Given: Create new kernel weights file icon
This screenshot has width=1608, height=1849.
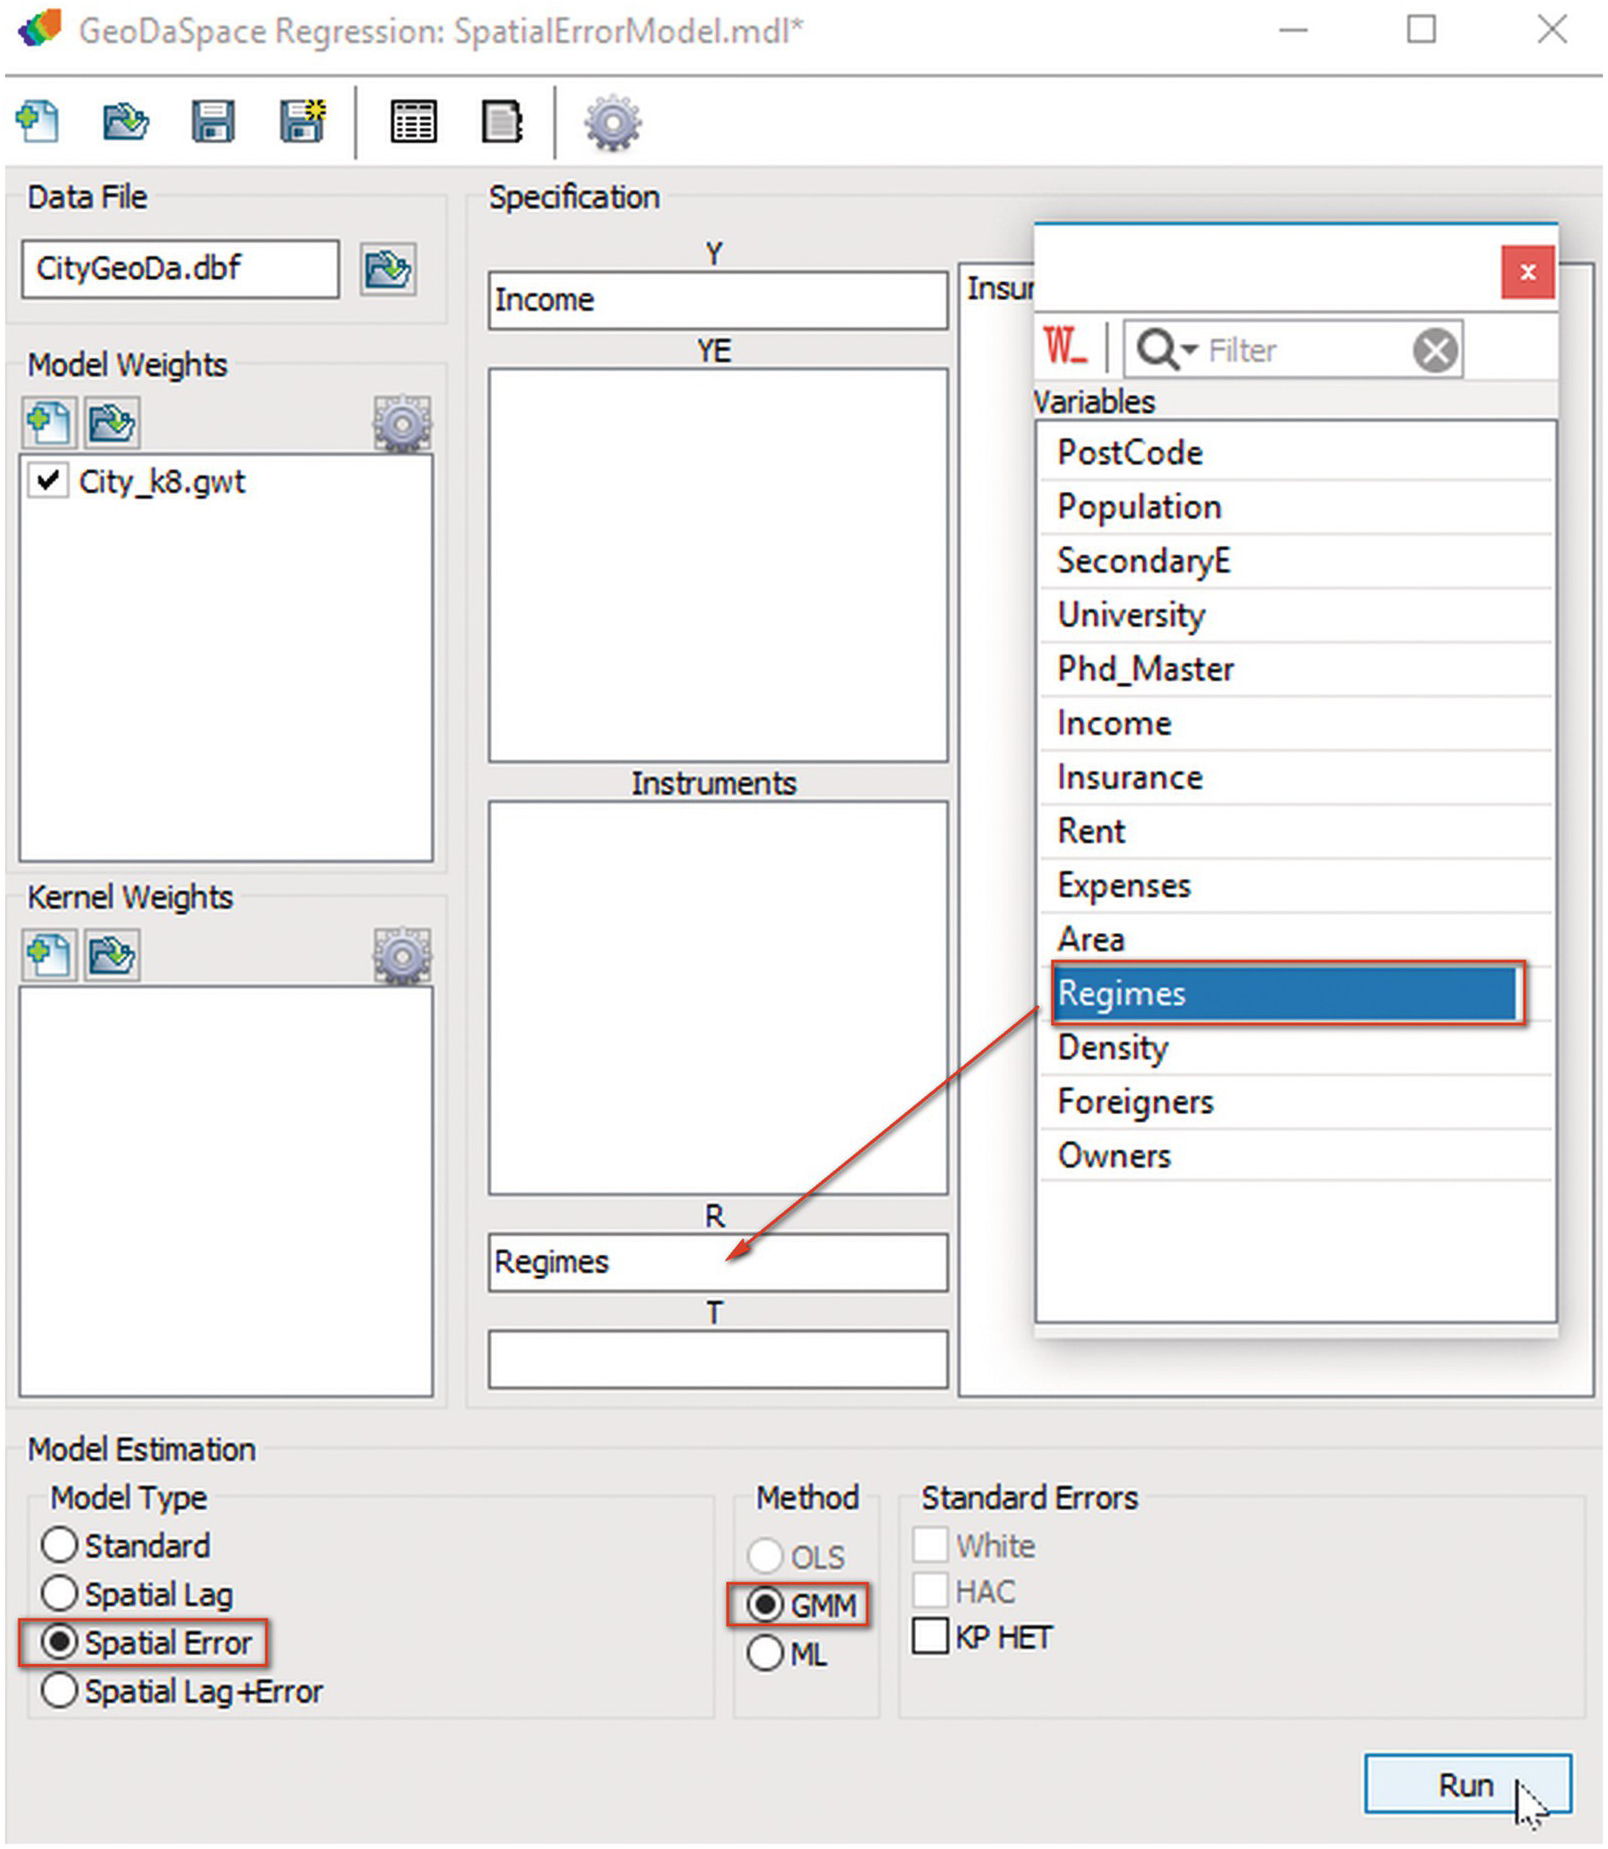Looking at the screenshot, I should 49,955.
